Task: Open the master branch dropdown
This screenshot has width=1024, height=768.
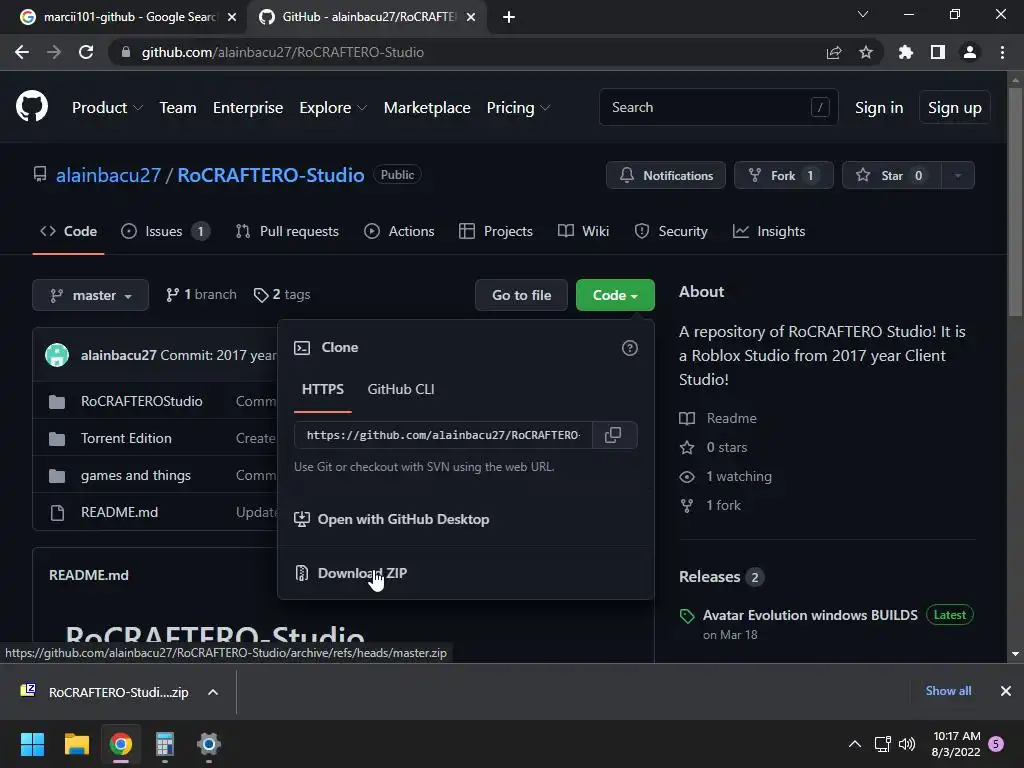Action: click(90, 295)
